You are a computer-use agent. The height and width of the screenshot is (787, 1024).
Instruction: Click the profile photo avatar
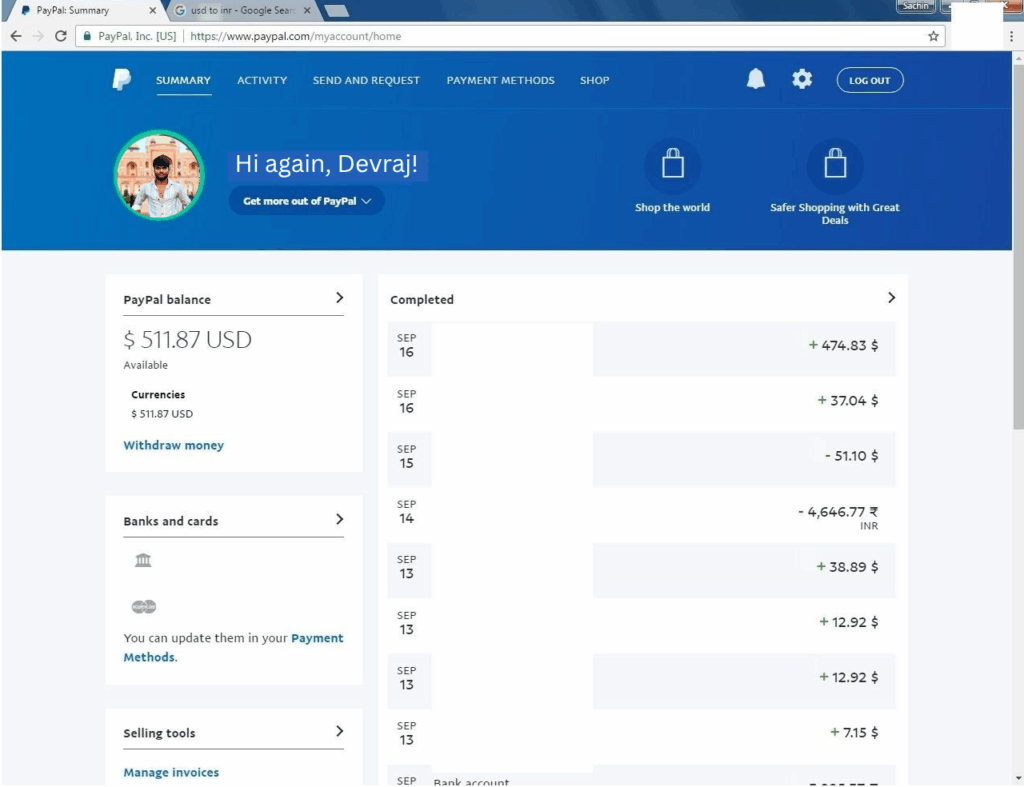click(x=159, y=176)
